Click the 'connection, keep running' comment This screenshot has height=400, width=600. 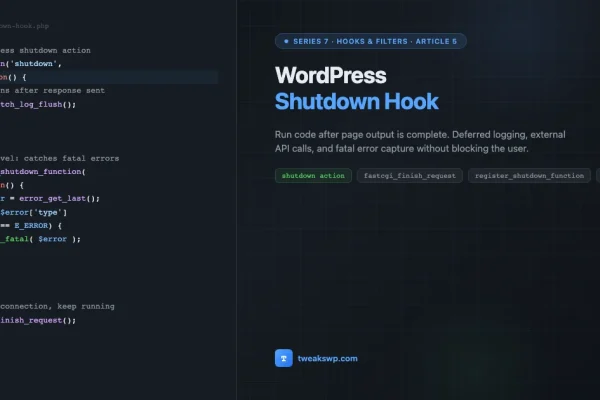tap(57, 306)
